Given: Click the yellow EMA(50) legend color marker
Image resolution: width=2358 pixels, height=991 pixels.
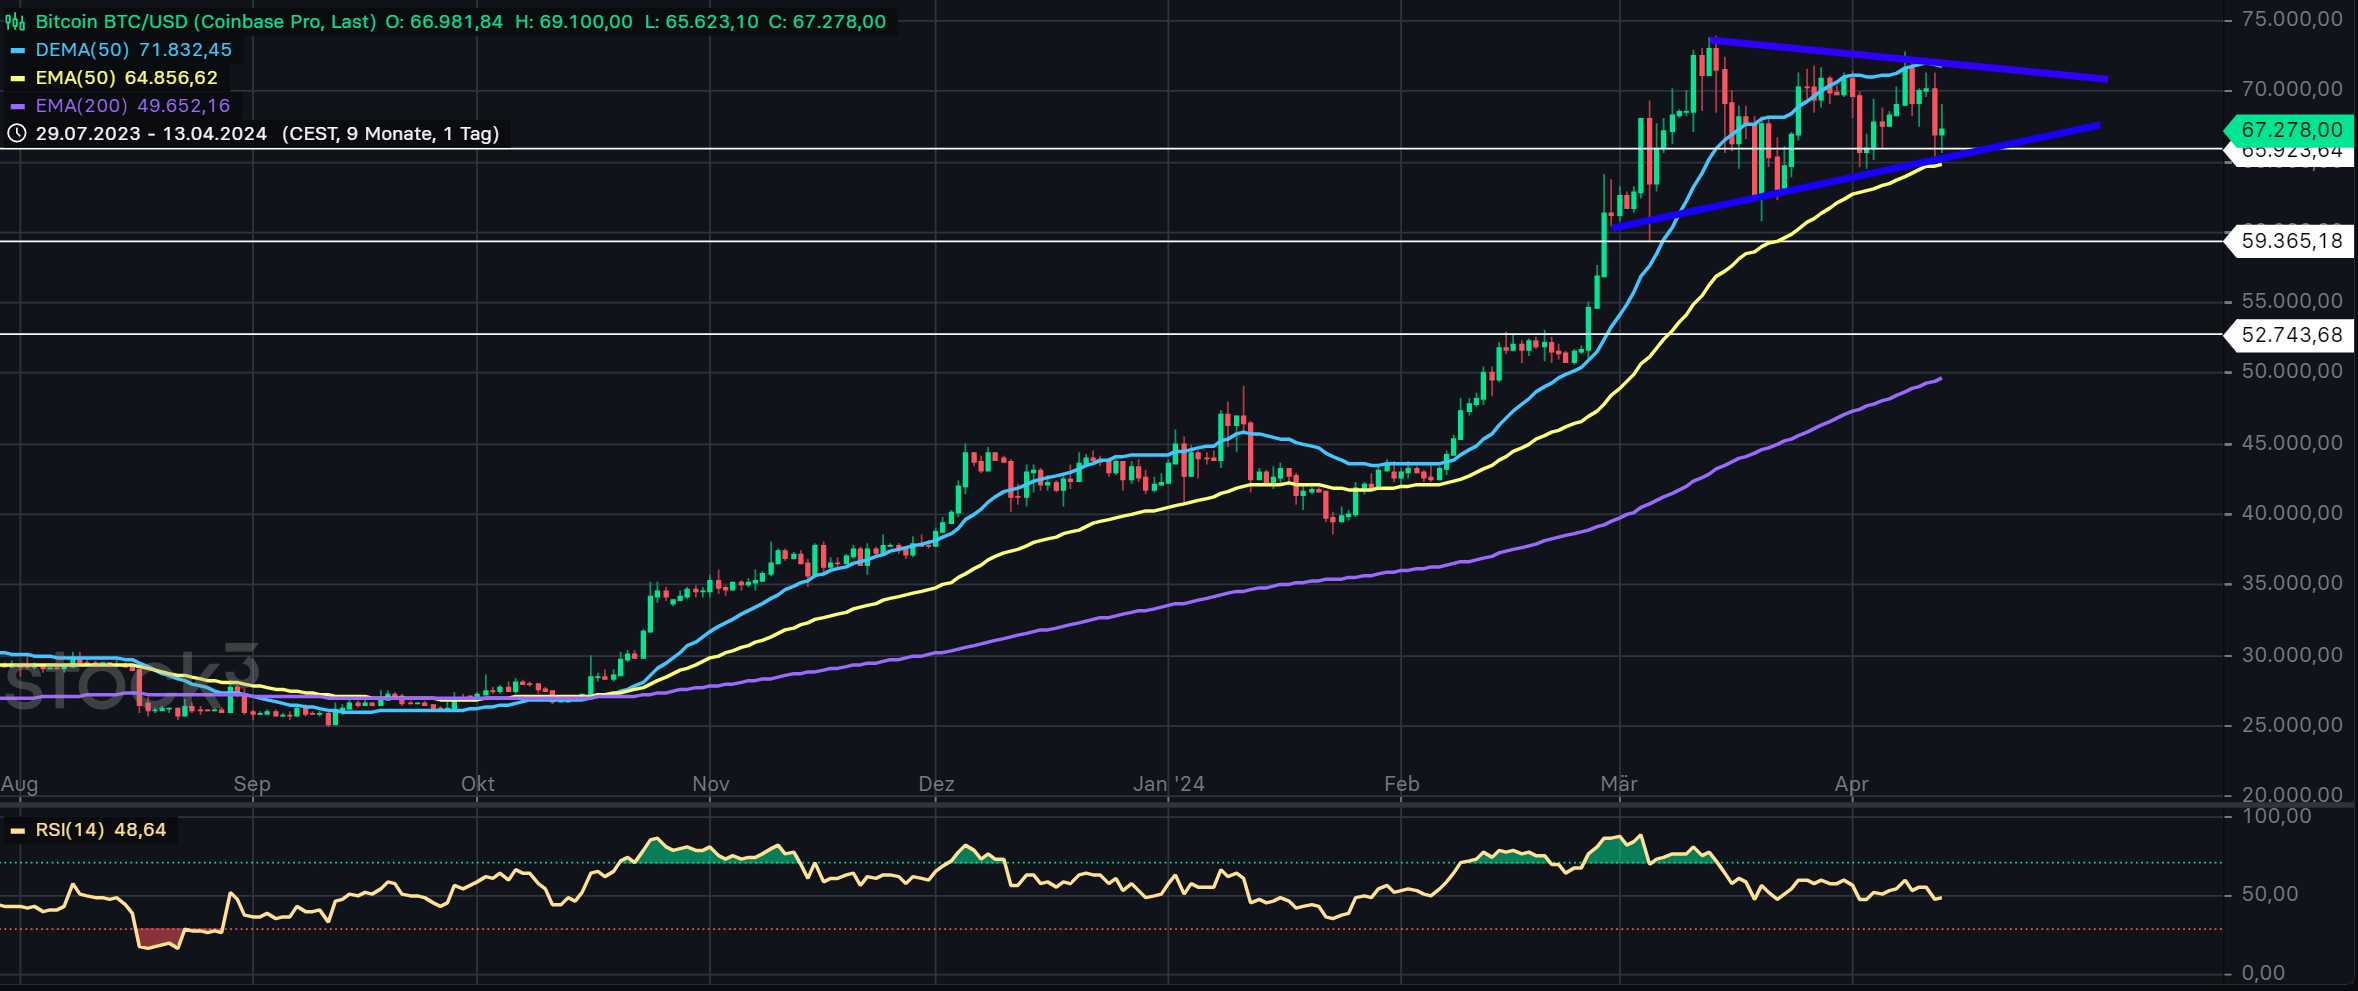Looking at the screenshot, I should click(17, 78).
